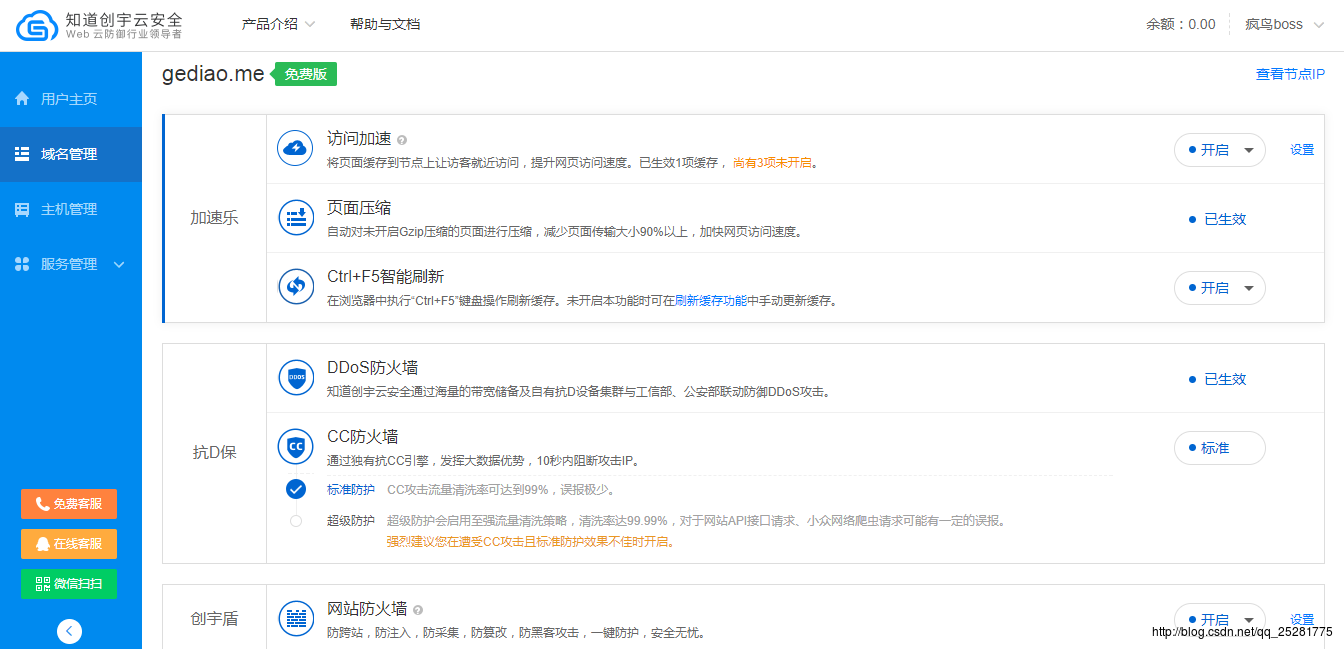Click the CC防火墙 shield icon

pos(295,447)
